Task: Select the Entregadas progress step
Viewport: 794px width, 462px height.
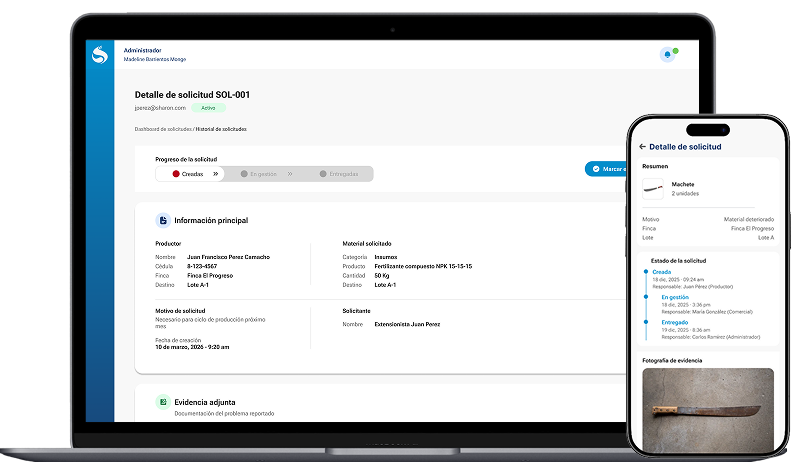Action: 340,174
